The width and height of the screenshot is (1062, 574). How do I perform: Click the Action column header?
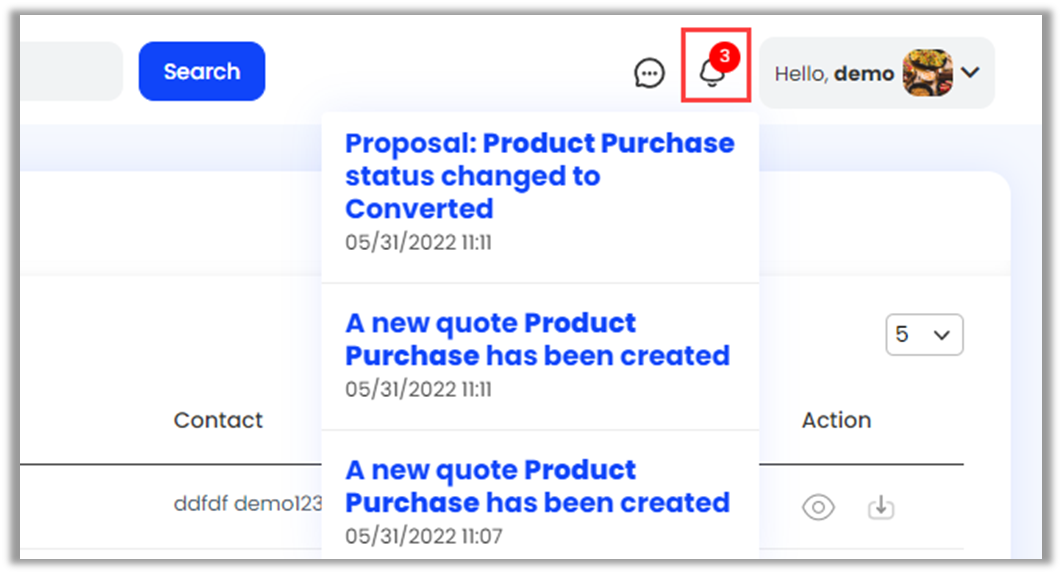point(836,420)
